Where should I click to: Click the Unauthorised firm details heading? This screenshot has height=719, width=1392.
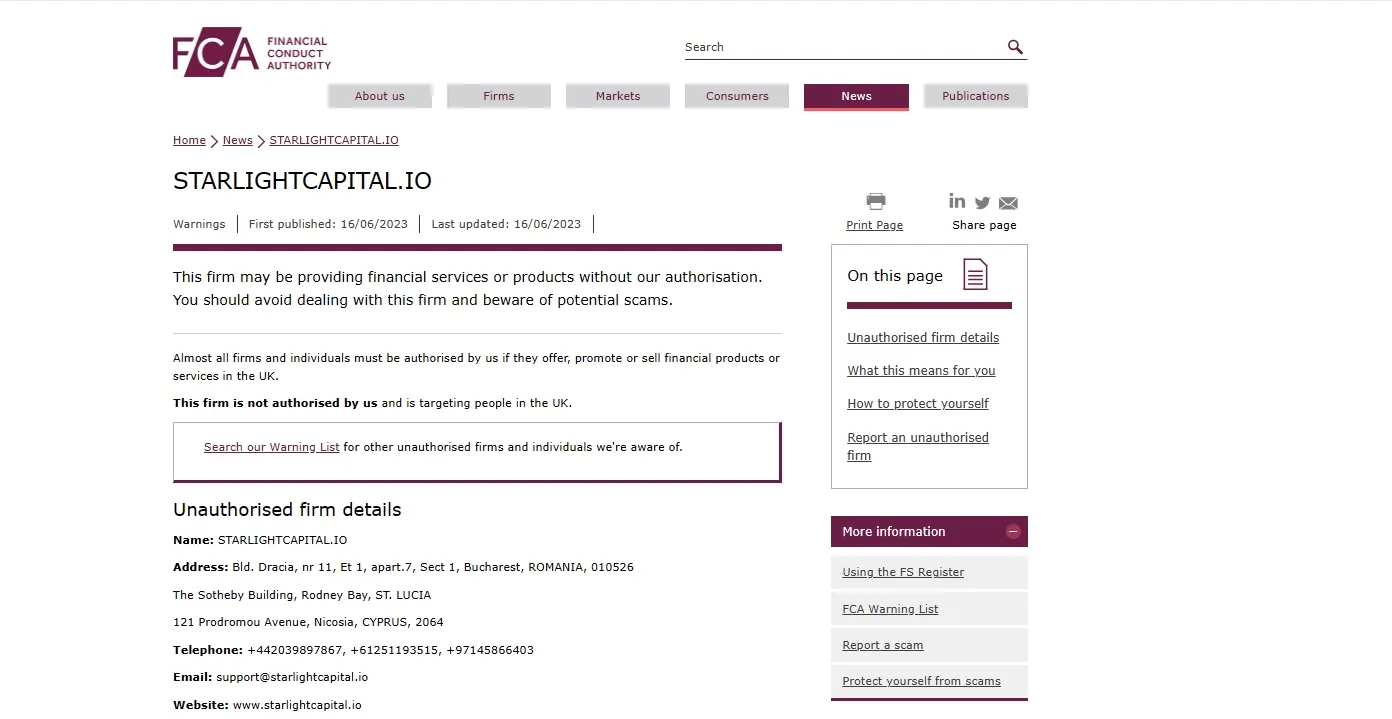(287, 510)
